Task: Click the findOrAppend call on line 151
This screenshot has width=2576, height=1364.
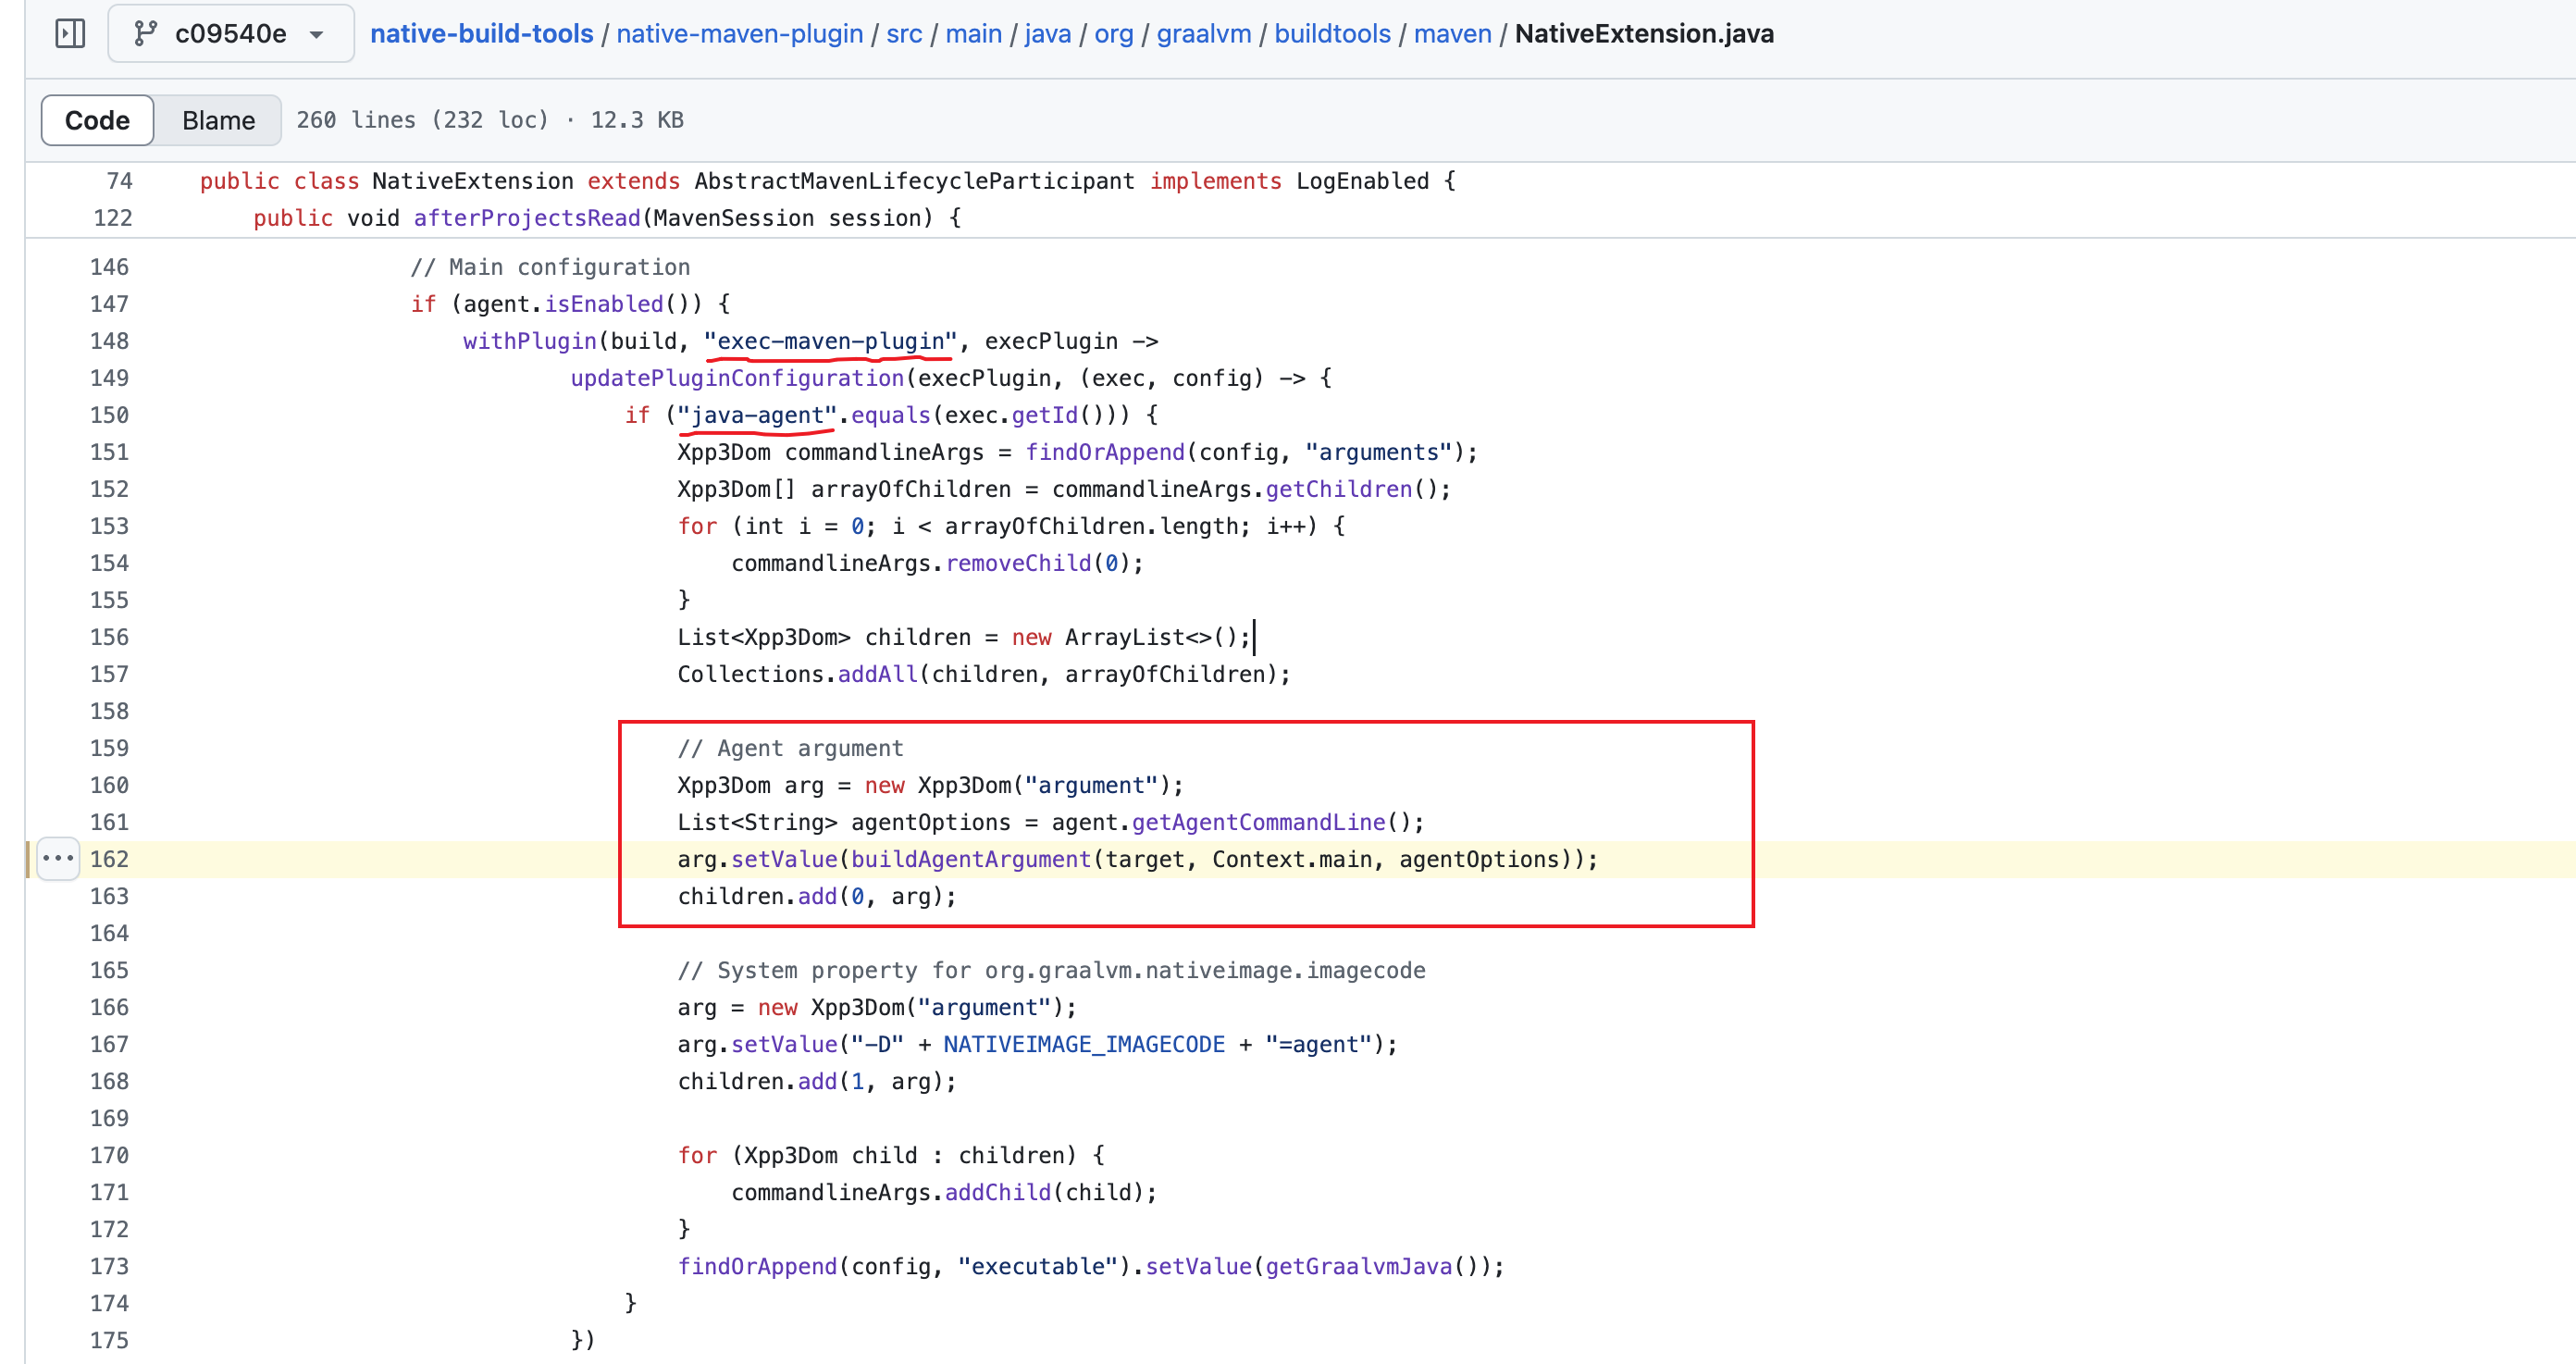Action: [1104, 452]
